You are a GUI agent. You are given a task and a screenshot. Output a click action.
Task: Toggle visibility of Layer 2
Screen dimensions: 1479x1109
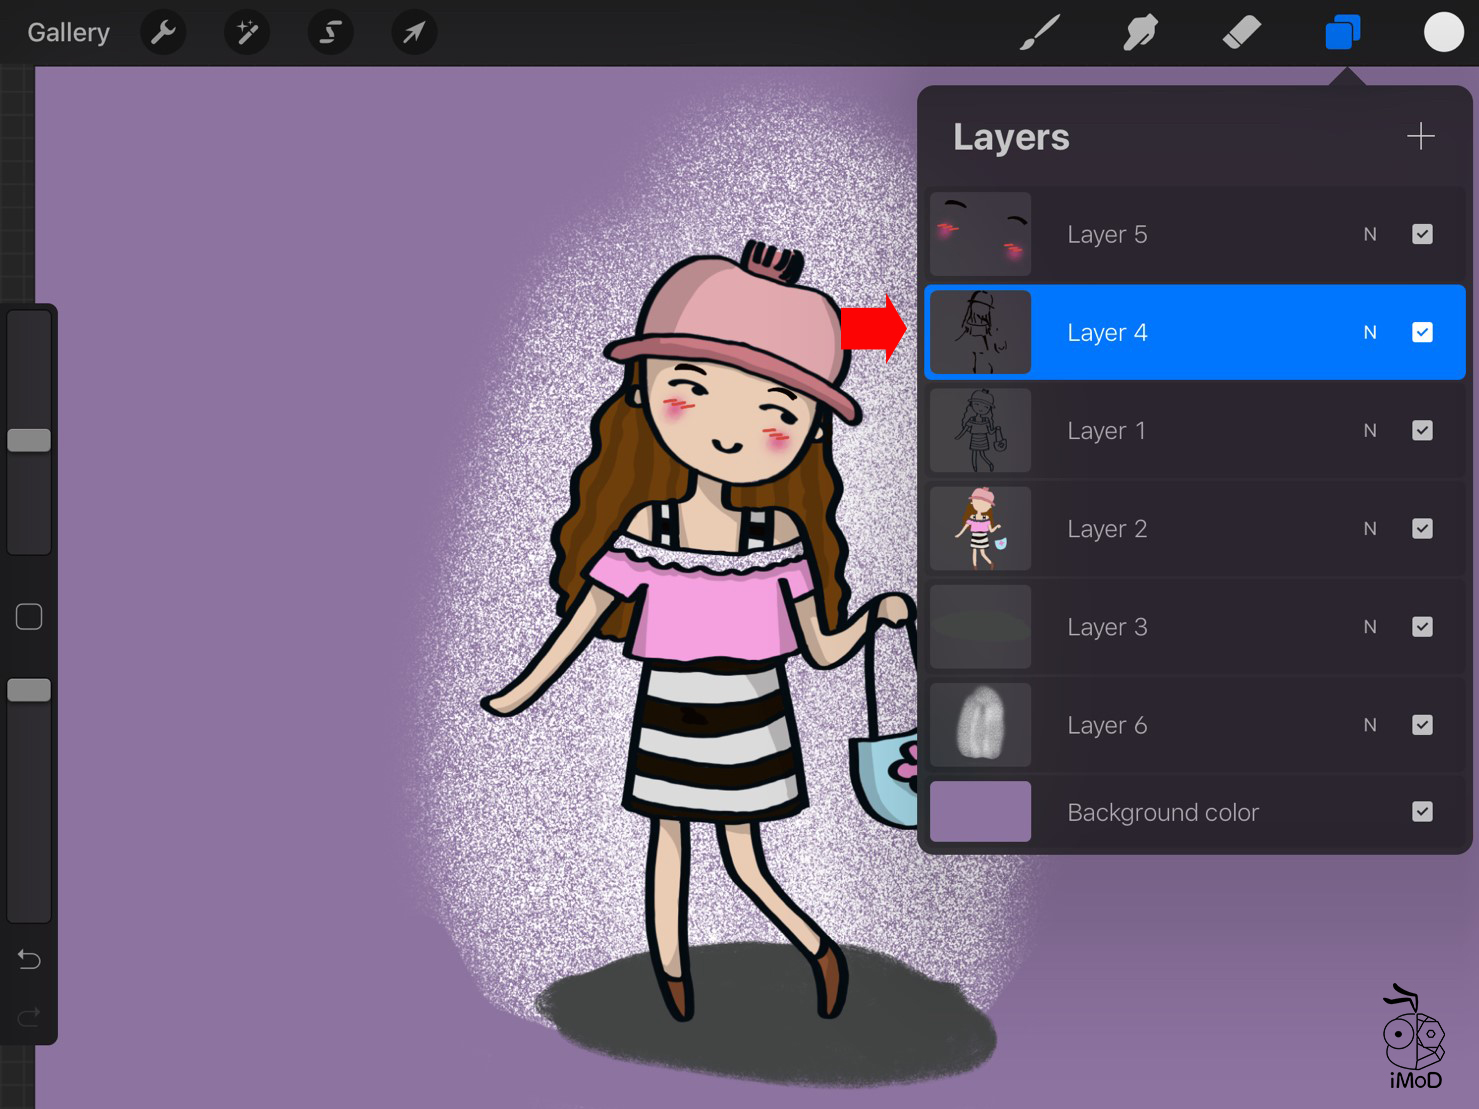tap(1422, 528)
